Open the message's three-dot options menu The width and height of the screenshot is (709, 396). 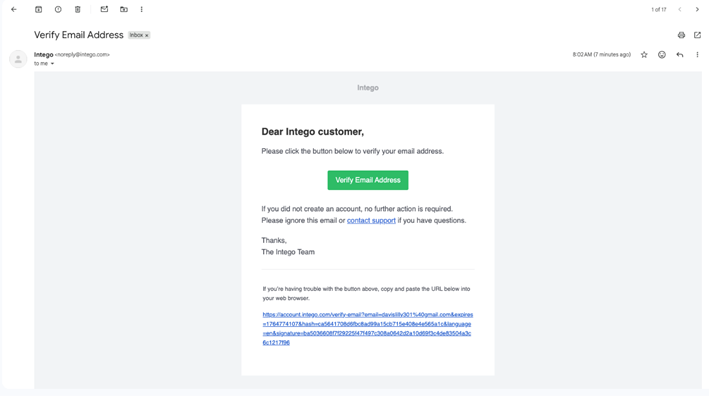click(697, 55)
